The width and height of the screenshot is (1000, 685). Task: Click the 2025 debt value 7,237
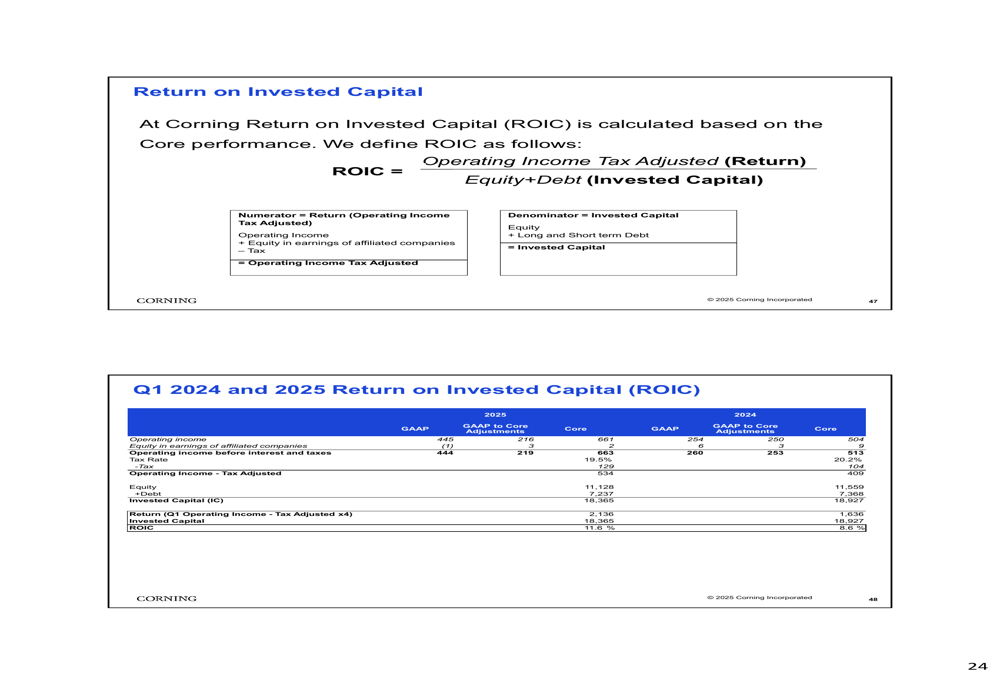click(601, 494)
